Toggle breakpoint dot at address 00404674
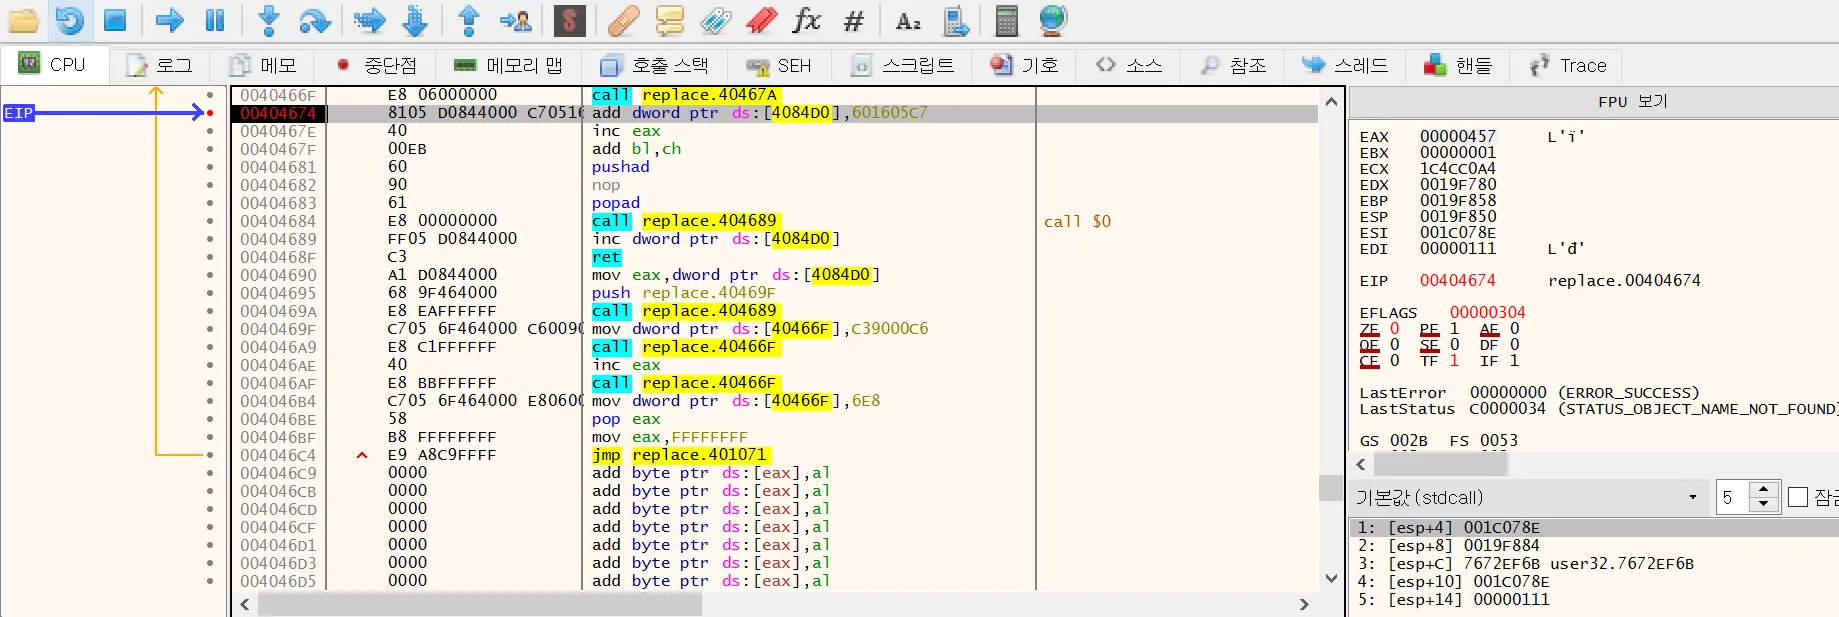This screenshot has height=617, width=1839. 210,113
